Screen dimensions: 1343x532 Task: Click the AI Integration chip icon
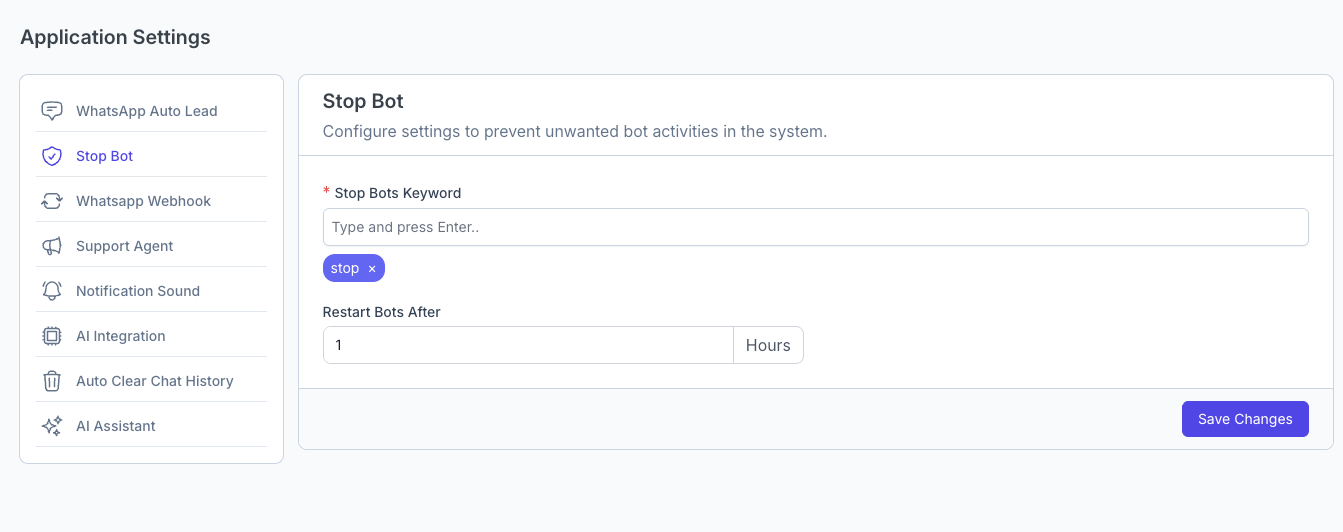[52, 336]
